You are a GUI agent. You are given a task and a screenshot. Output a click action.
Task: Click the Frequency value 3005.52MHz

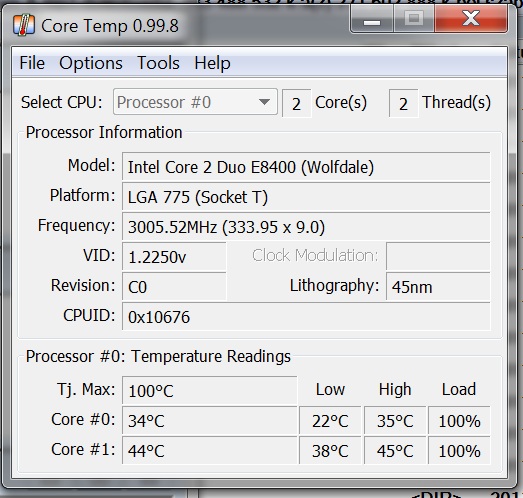(x=306, y=227)
